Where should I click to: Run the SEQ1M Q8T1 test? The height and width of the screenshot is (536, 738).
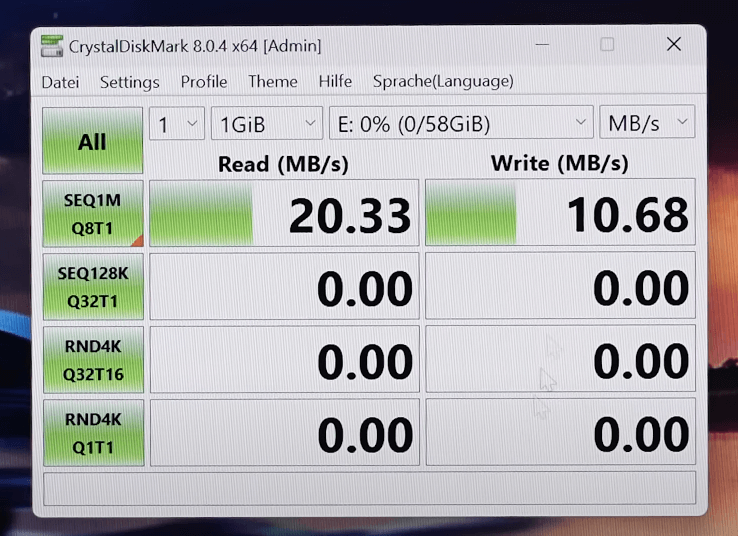(x=92, y=214)
